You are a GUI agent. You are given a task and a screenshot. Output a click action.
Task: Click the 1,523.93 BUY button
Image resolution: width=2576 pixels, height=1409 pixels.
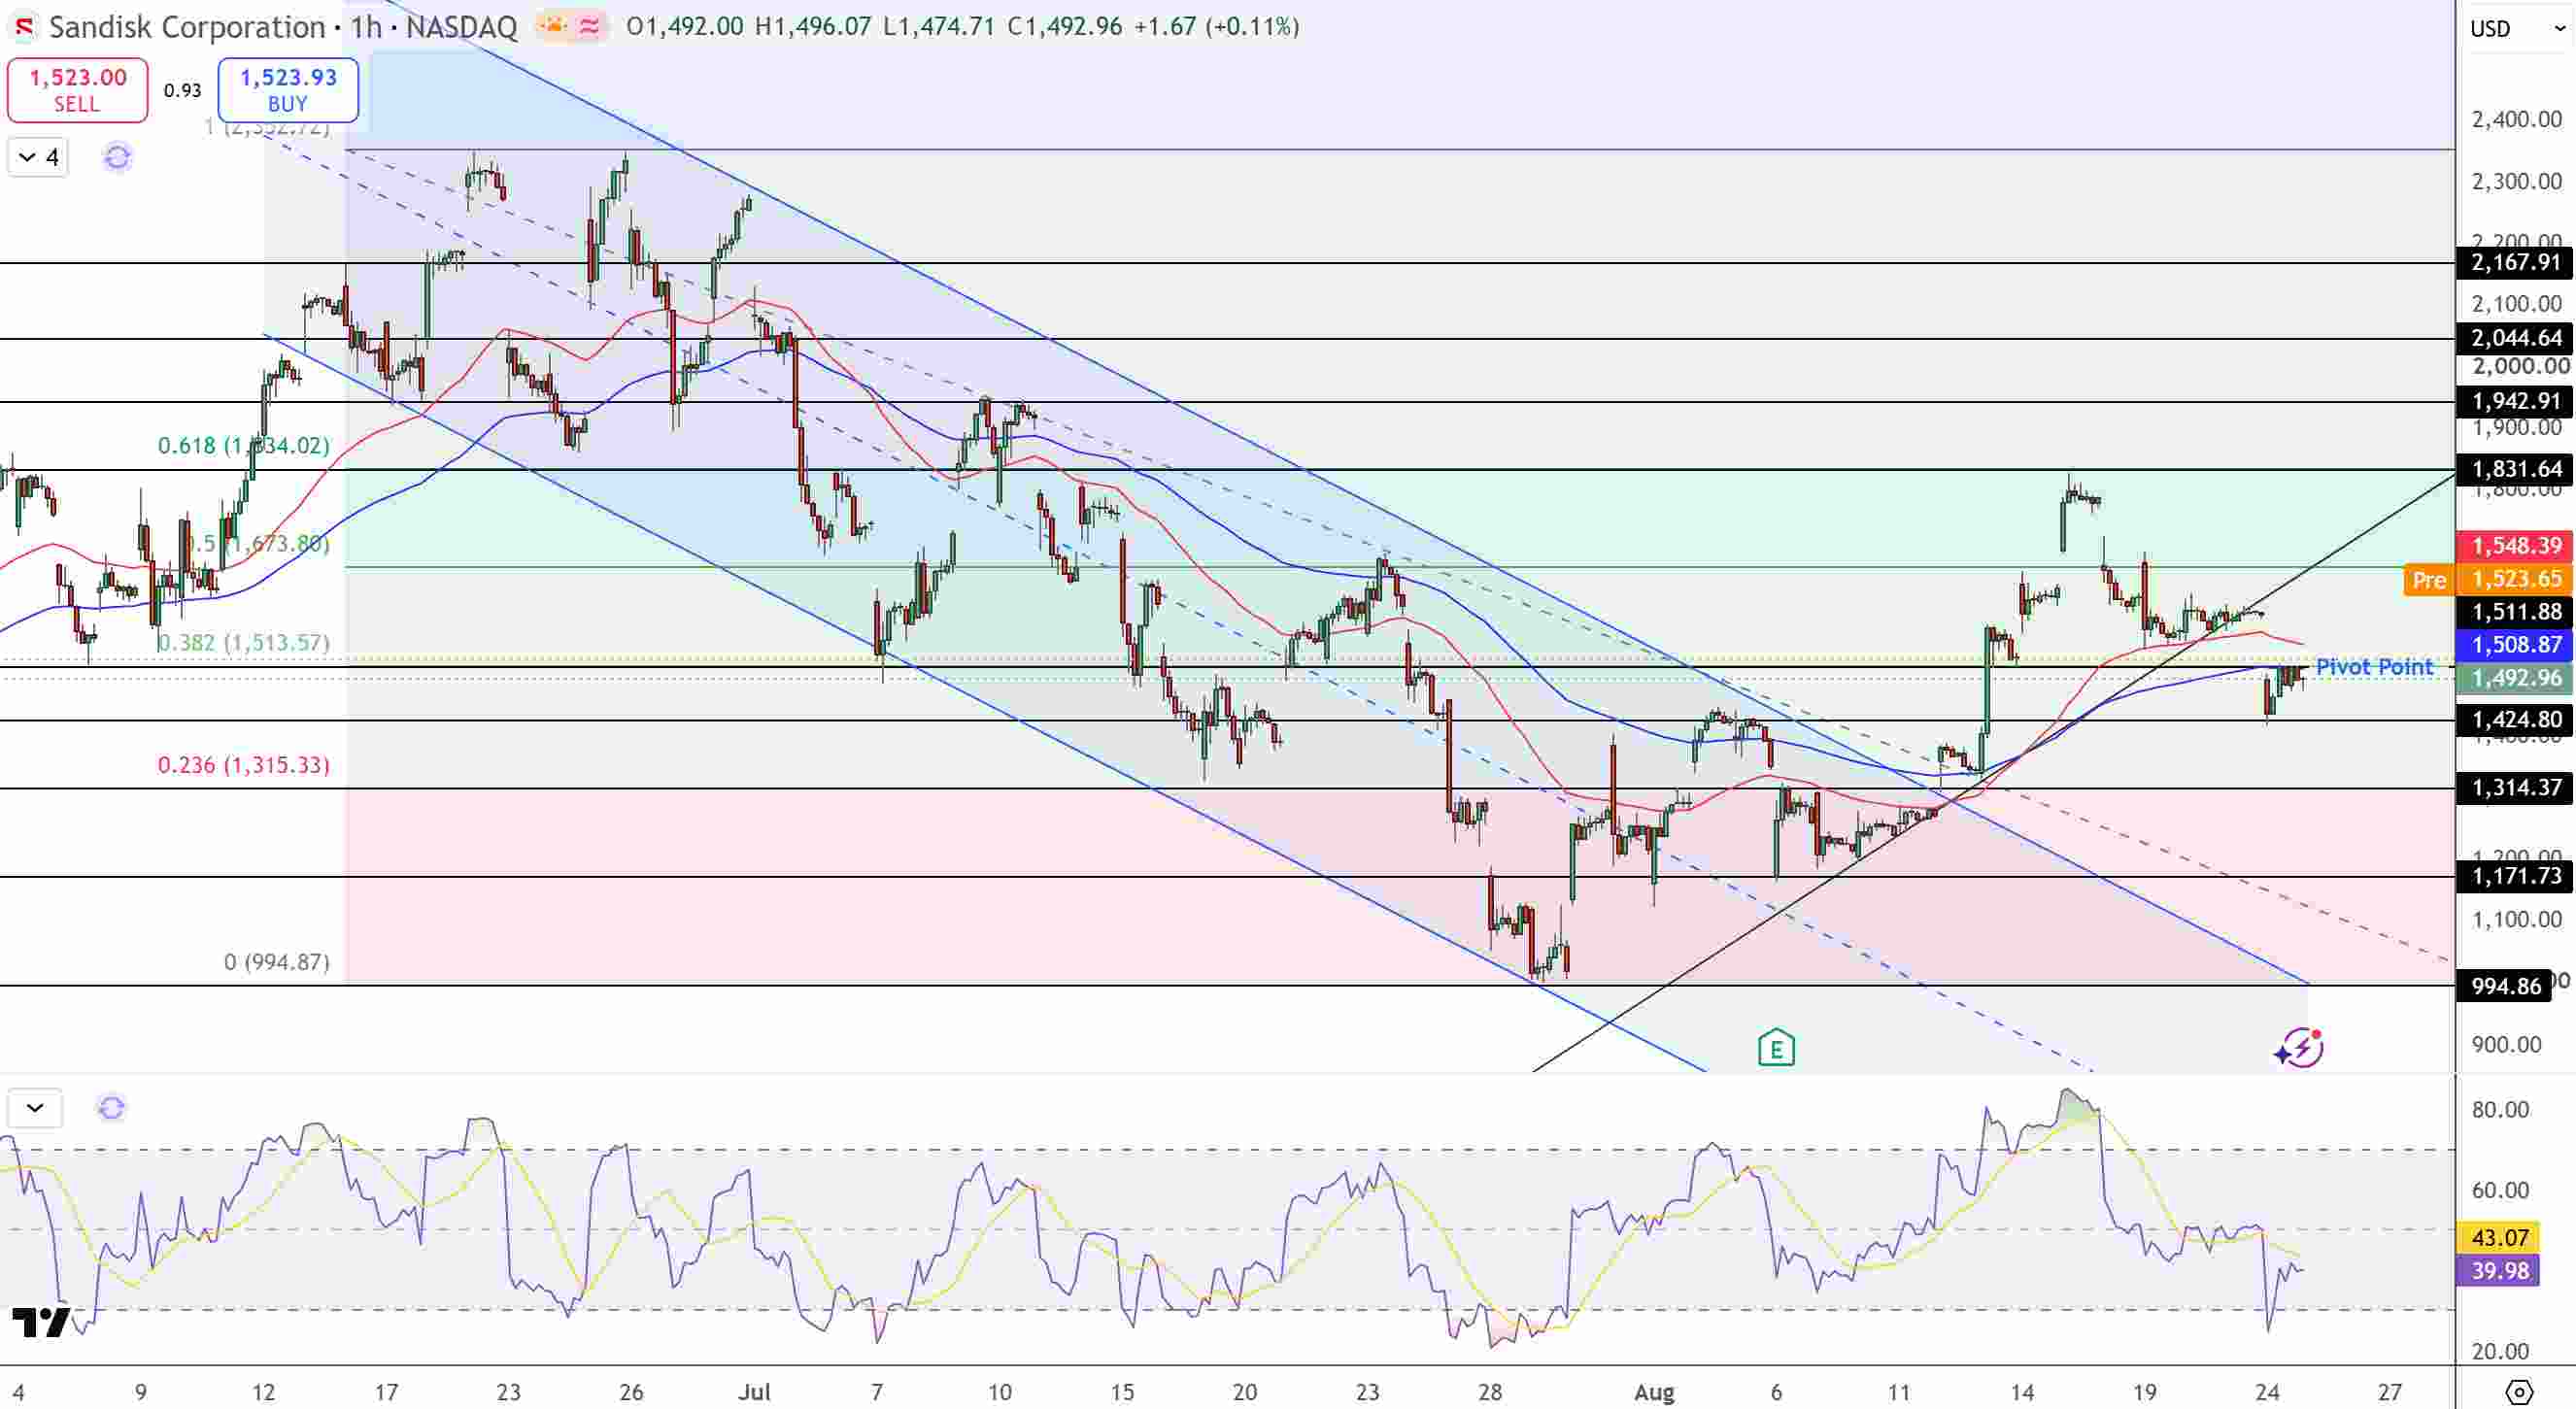[288, 90]
